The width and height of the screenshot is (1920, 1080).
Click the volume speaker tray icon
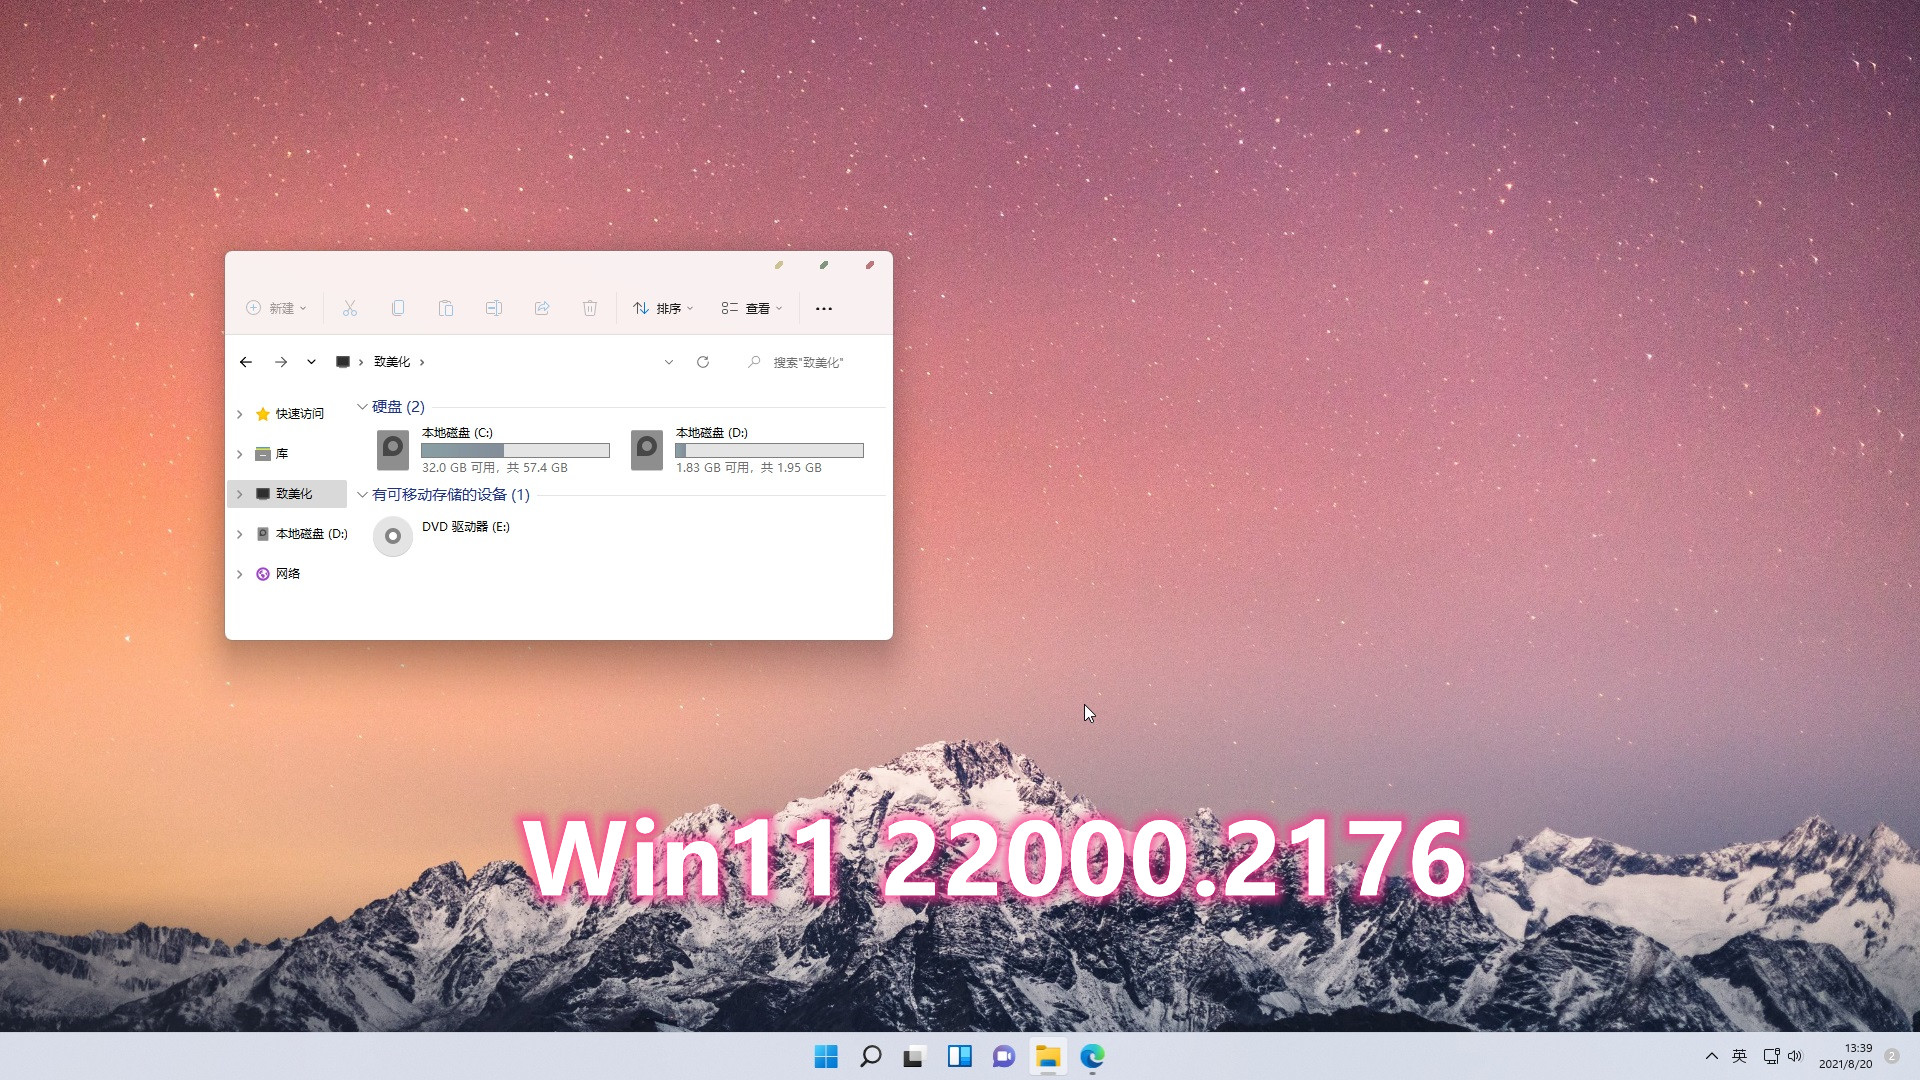[1794, 1056]
